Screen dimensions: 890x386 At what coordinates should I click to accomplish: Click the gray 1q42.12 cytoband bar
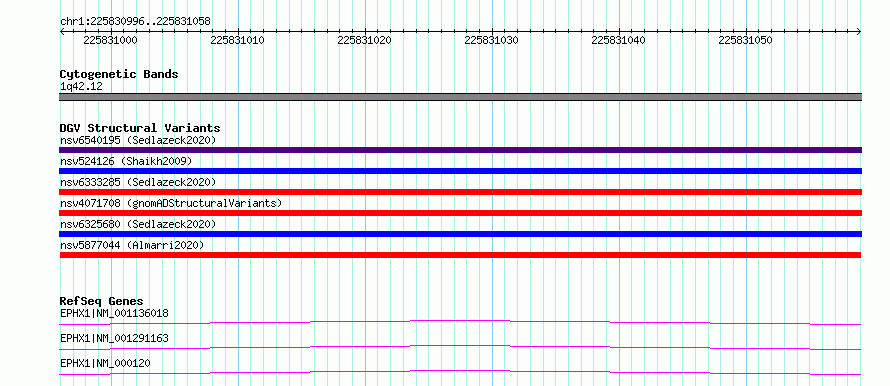coord(460,97)
